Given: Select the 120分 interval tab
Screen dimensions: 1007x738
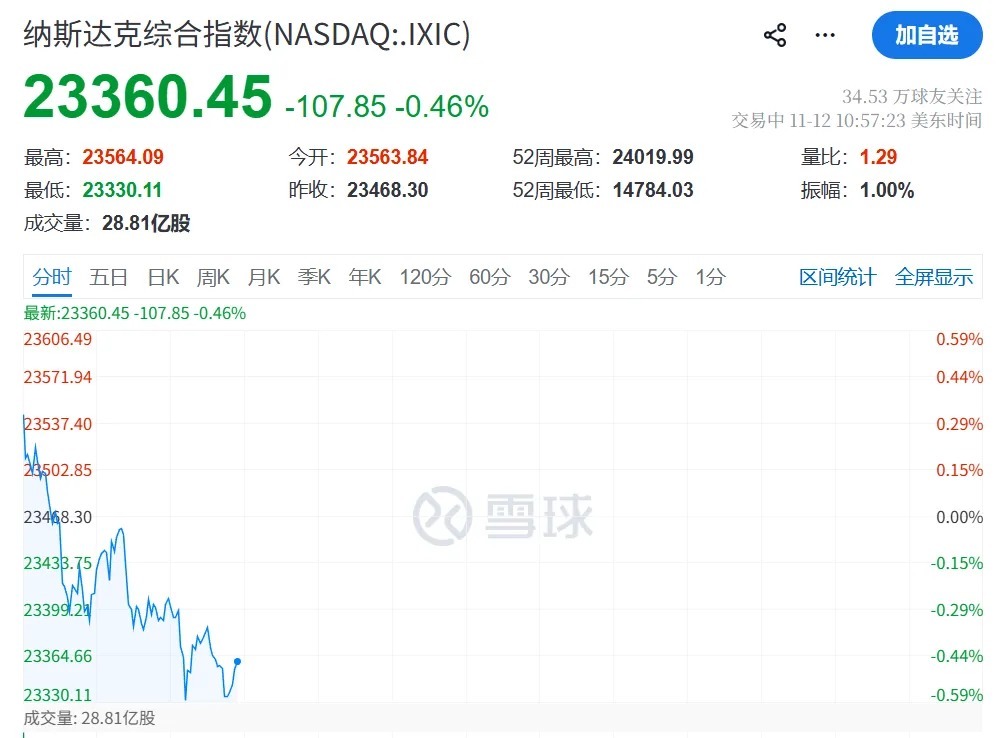Looking at the screenshot, I should tap(425, 278).
